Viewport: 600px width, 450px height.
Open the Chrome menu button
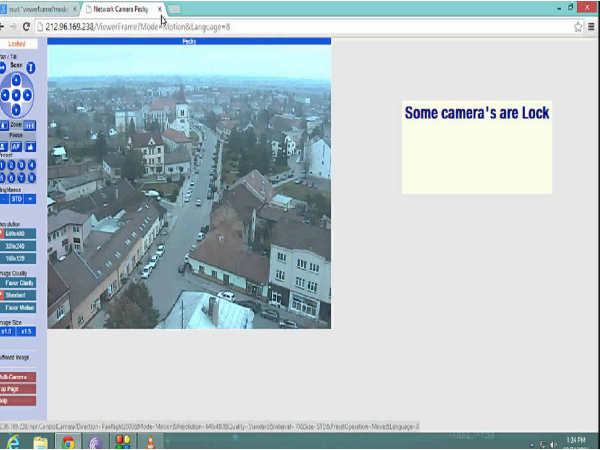pos(591,27)
